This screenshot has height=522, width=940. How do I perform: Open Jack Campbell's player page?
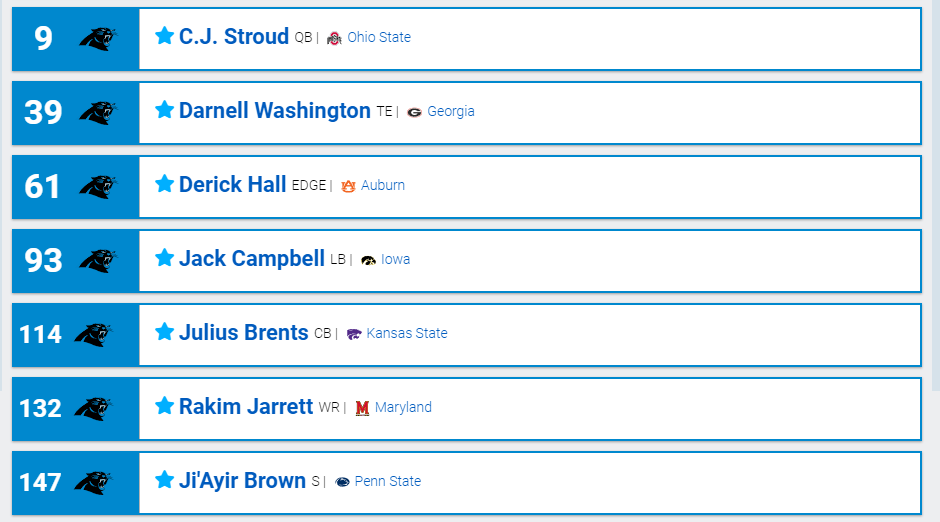click(252, 259)
